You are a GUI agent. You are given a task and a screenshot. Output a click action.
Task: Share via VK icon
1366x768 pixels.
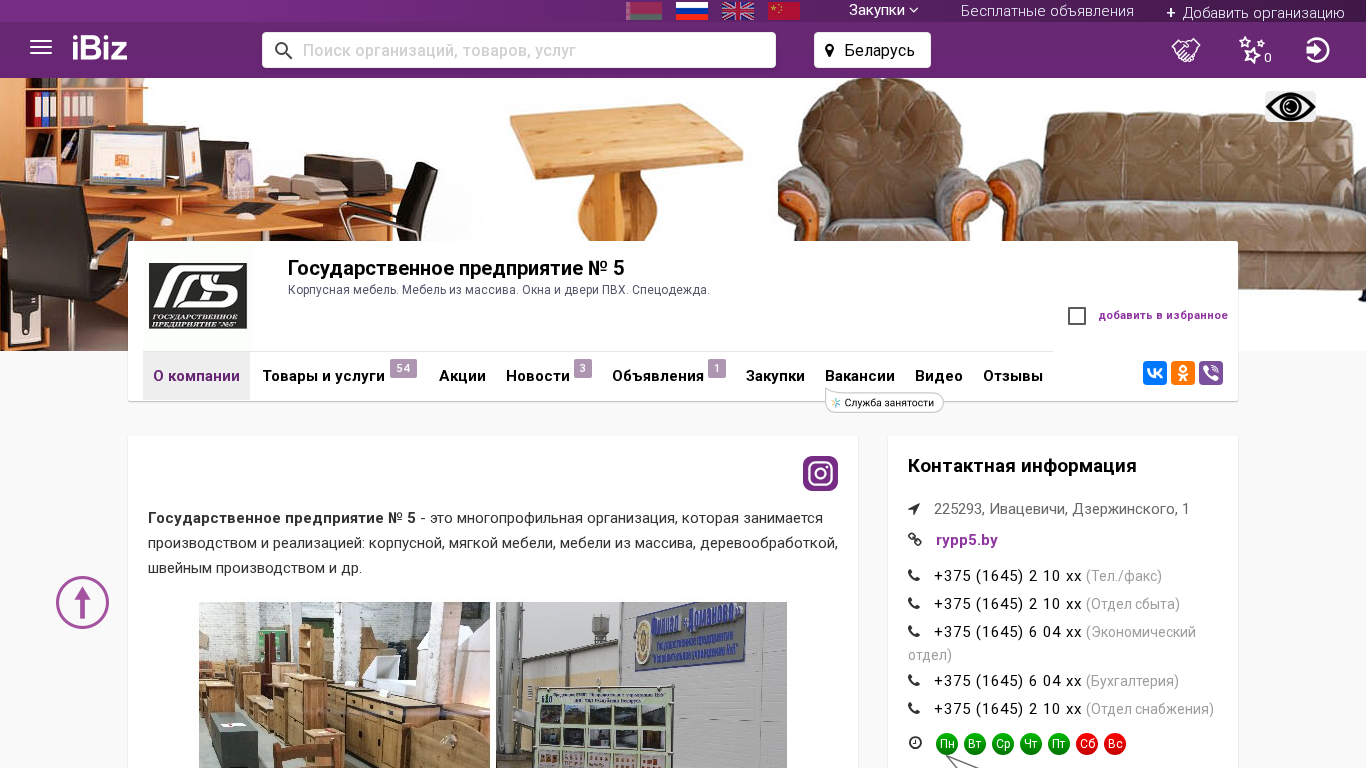point(1155,373)
